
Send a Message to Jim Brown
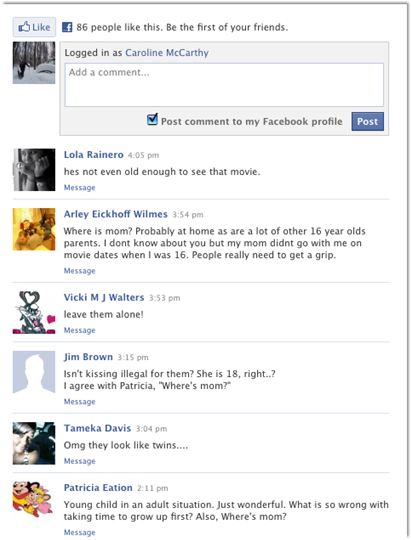pos(80,402)
